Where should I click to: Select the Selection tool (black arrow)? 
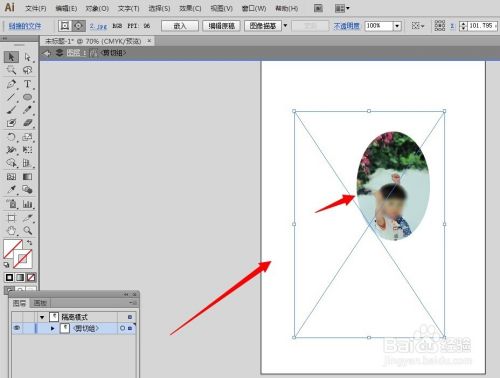(11, 57)
